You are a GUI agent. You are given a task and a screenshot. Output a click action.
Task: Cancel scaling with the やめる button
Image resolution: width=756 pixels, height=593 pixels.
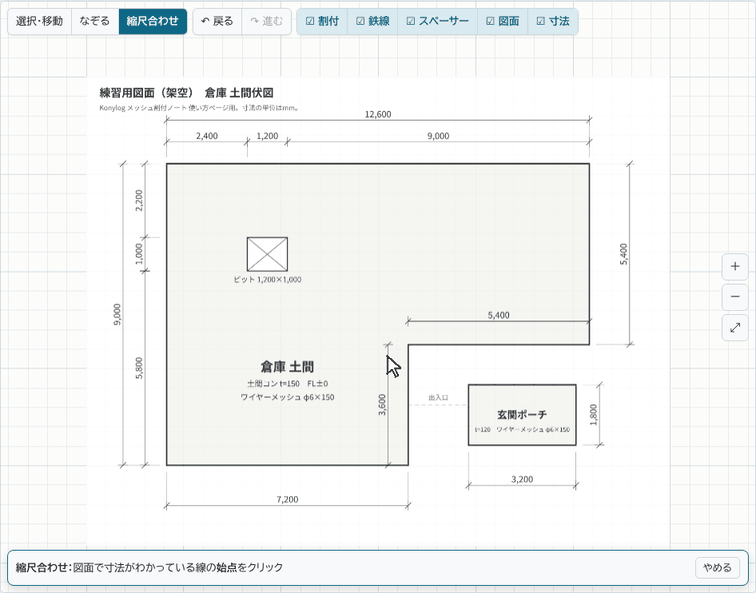pyautogui.click(x=717, y=567)
